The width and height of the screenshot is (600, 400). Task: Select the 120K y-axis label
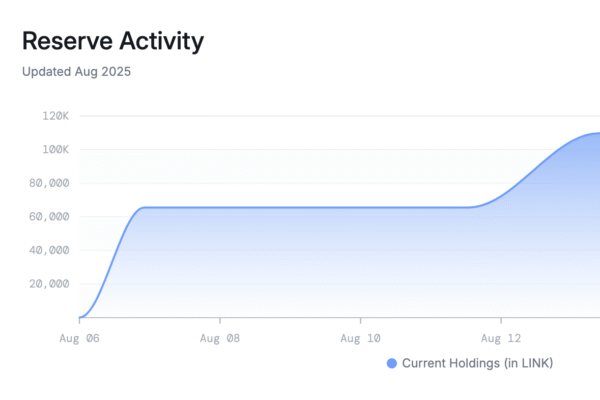point(55,116)
